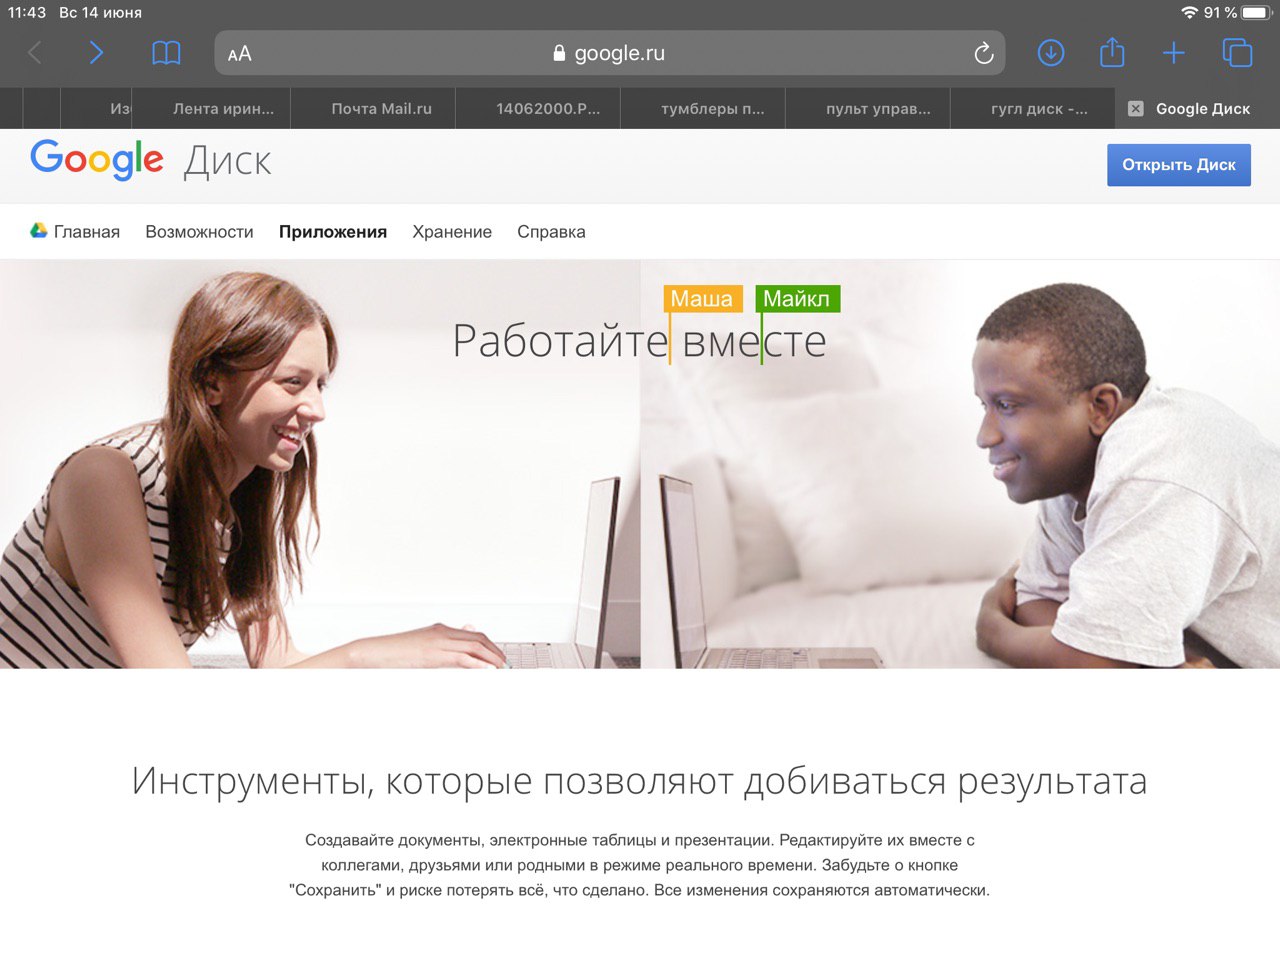Open the Справка nav link
The height and width of the screenshot is (960, 1280).
[551, 232]
